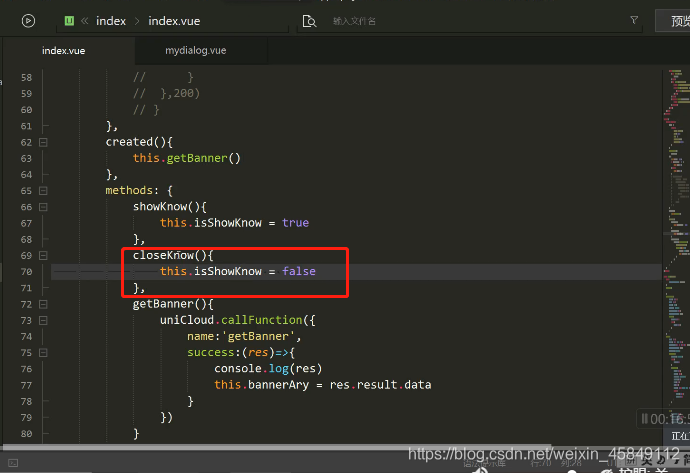Image resolution: width=690 pixels, height=473 pixels.
Task: Click 'uniCloud.callFunction({' on line 73
Action: (238, 320)
